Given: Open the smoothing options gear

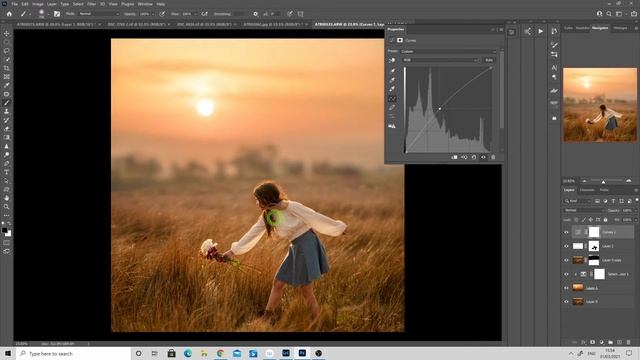Looking at the screenshot, I should click(x=256, y=14).
